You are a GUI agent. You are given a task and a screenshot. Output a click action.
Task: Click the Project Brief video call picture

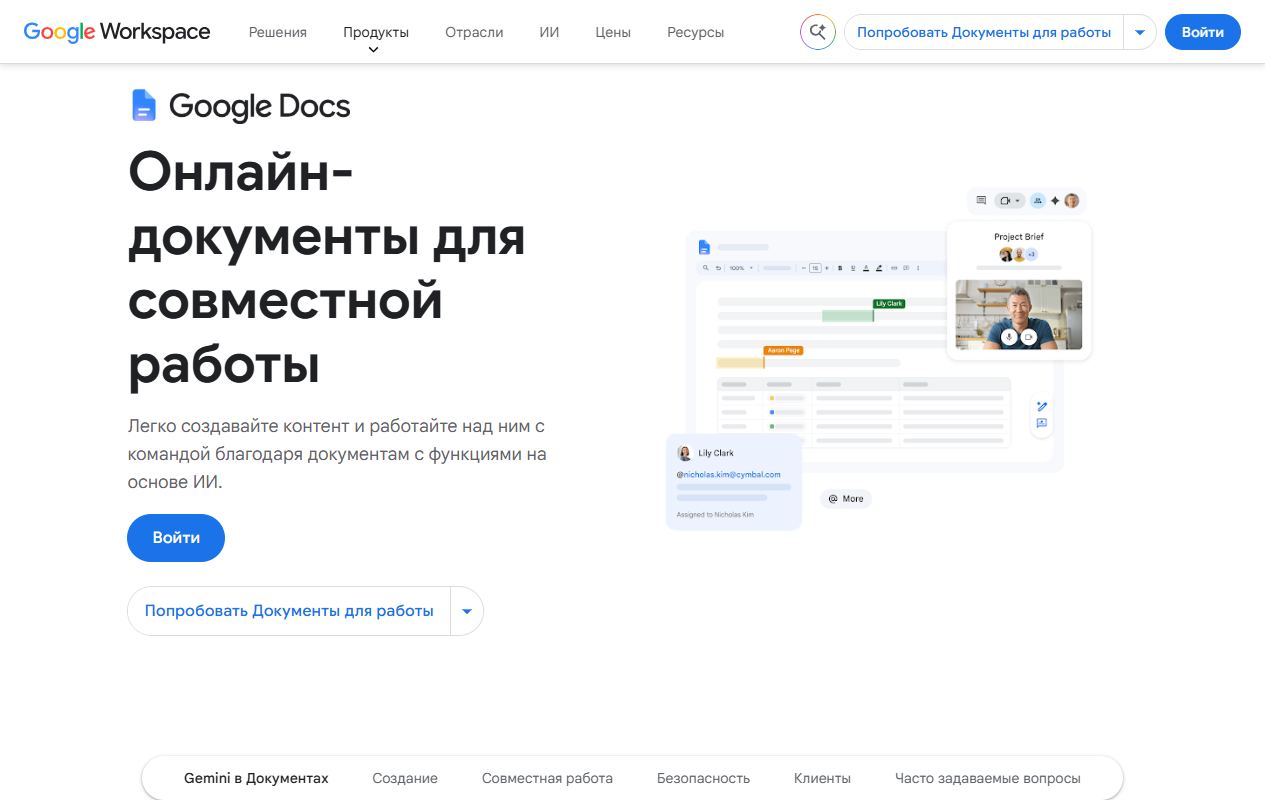point(1019,315)
